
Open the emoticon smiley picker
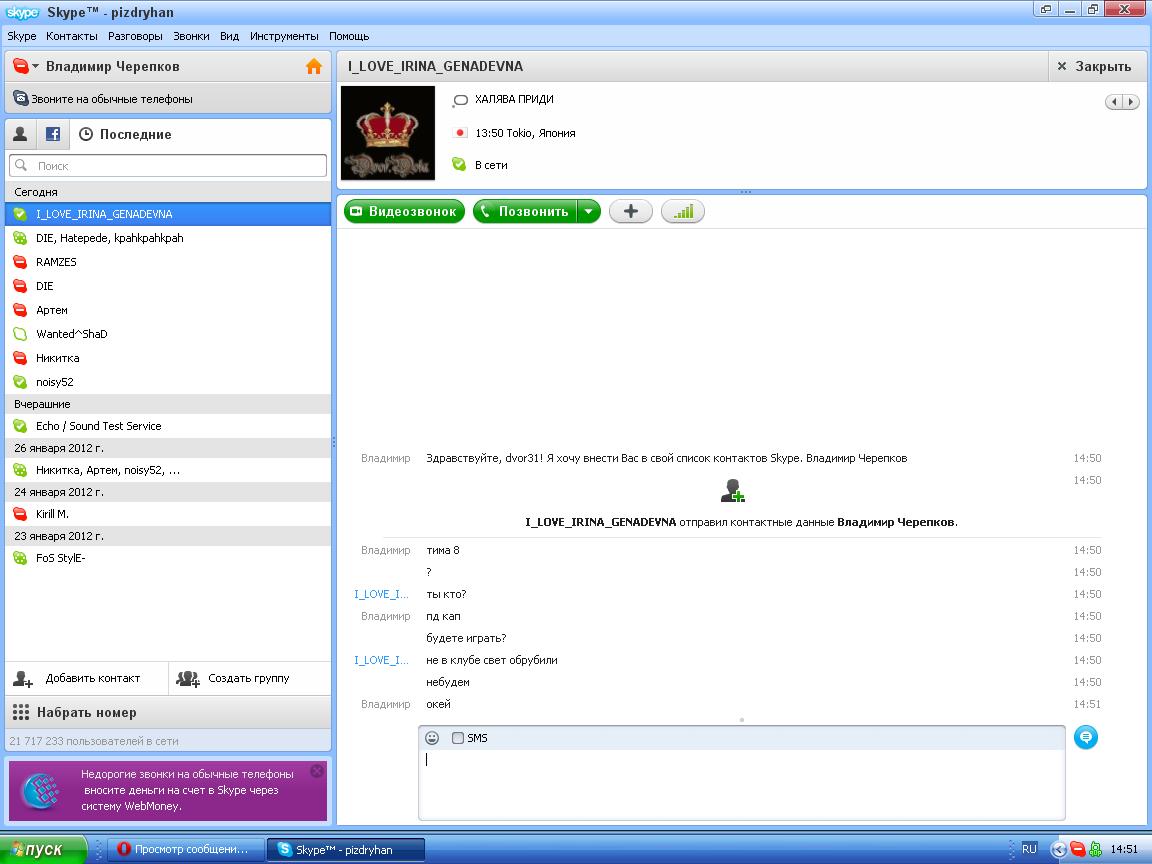coord(432,738)
